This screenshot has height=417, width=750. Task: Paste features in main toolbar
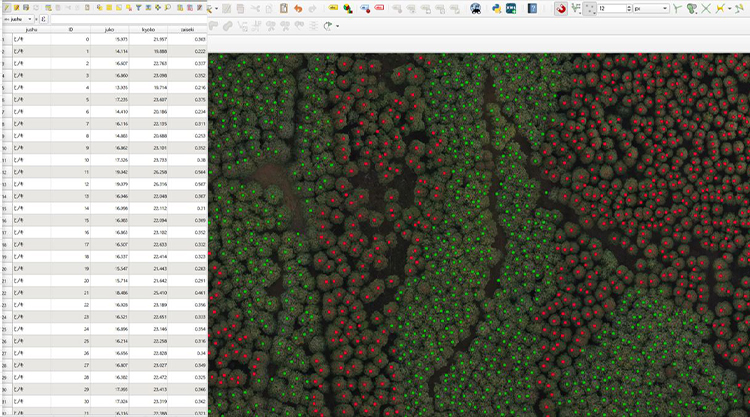(284, 8)
